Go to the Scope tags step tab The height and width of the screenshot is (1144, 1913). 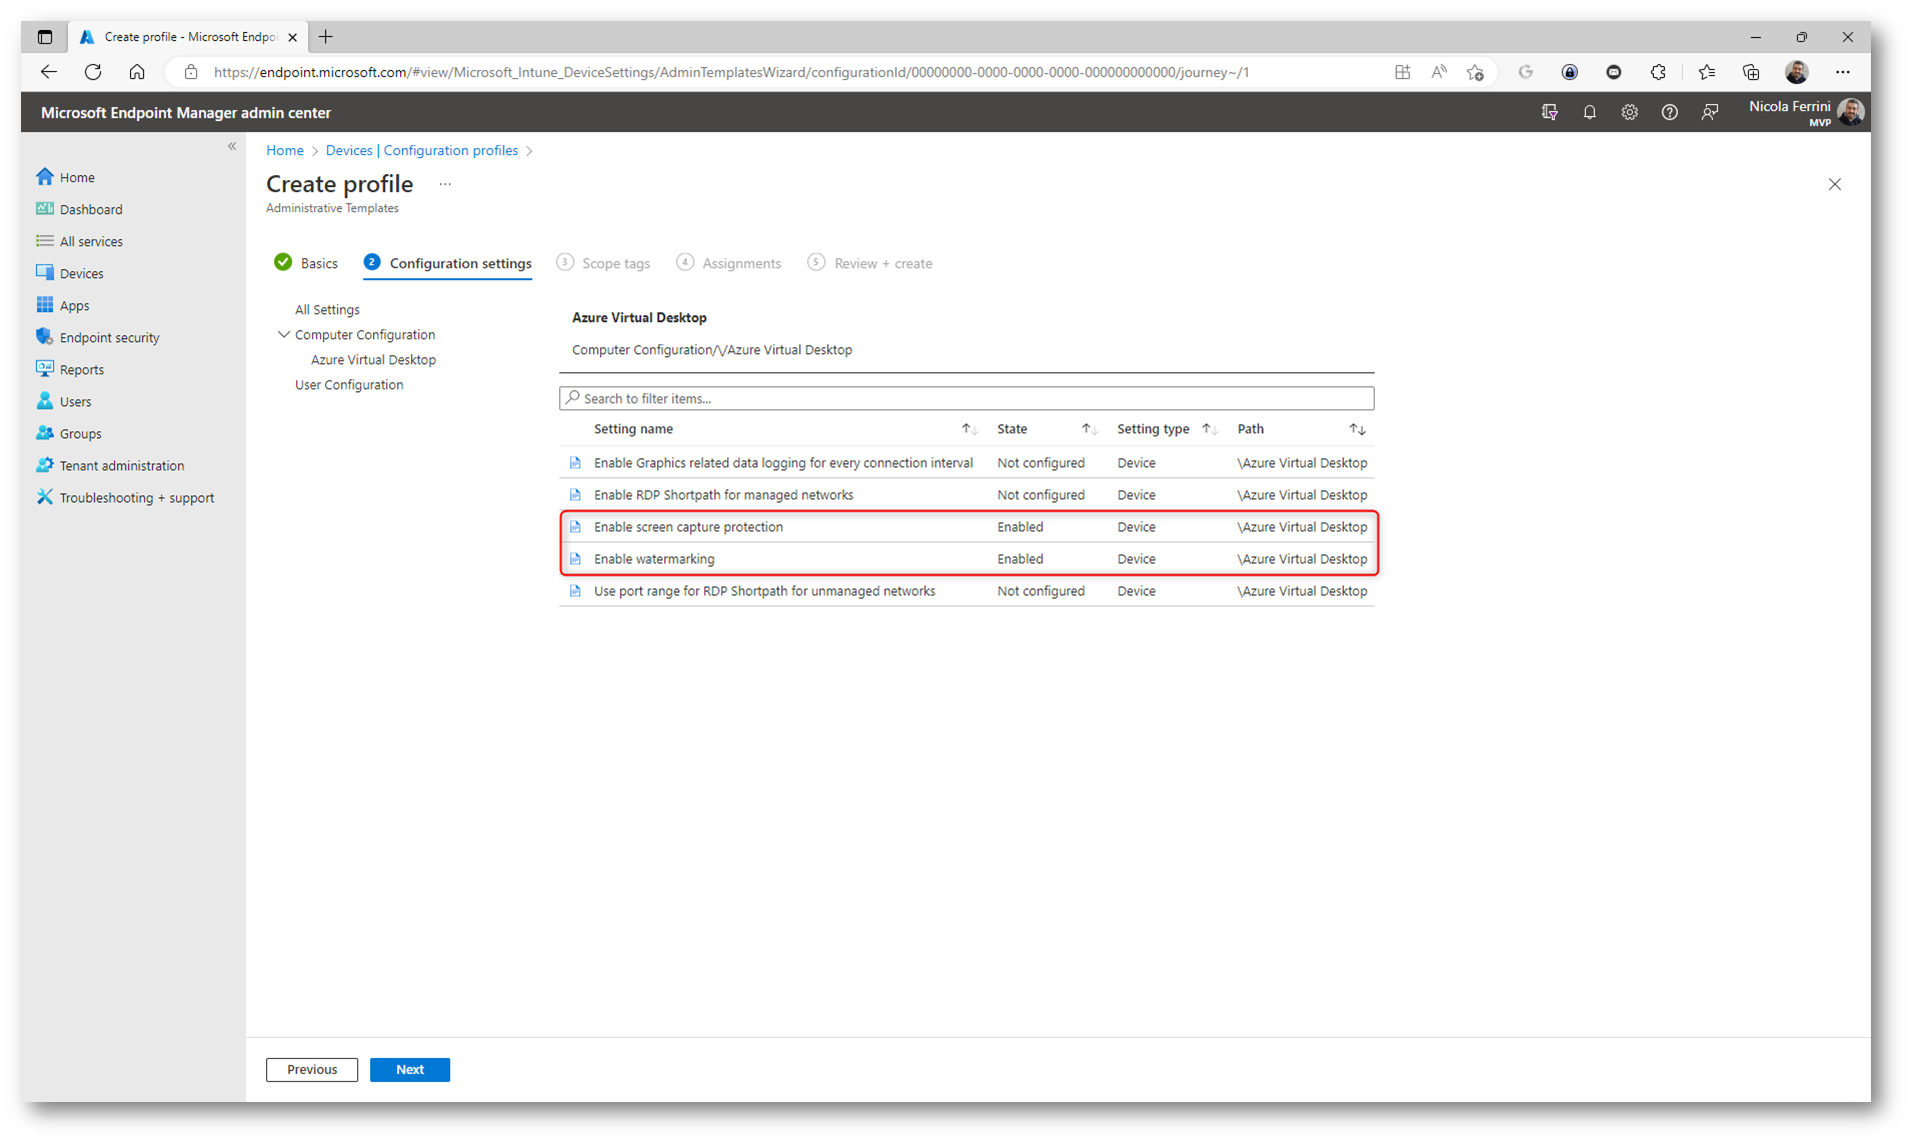604,263
